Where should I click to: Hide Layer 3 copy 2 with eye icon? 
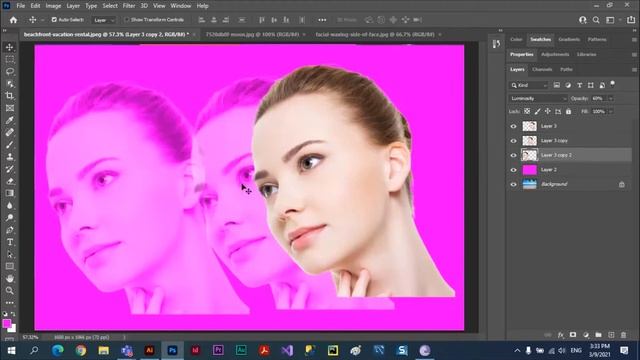click(513, 155)
